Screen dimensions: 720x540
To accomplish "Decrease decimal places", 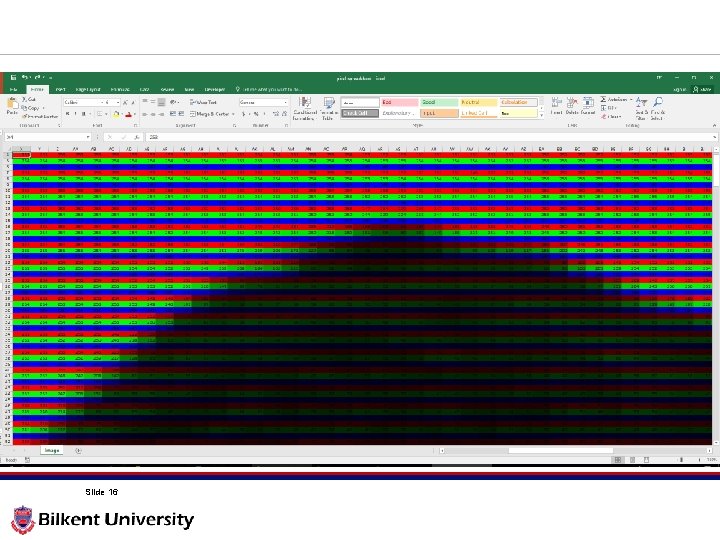I will [x=284, y=114].
